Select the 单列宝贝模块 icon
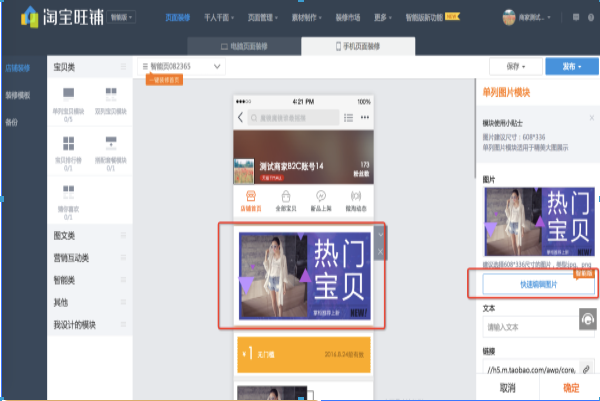Image resolution: width=600 pixels, height=401 pixels. (x=68, y=94)
